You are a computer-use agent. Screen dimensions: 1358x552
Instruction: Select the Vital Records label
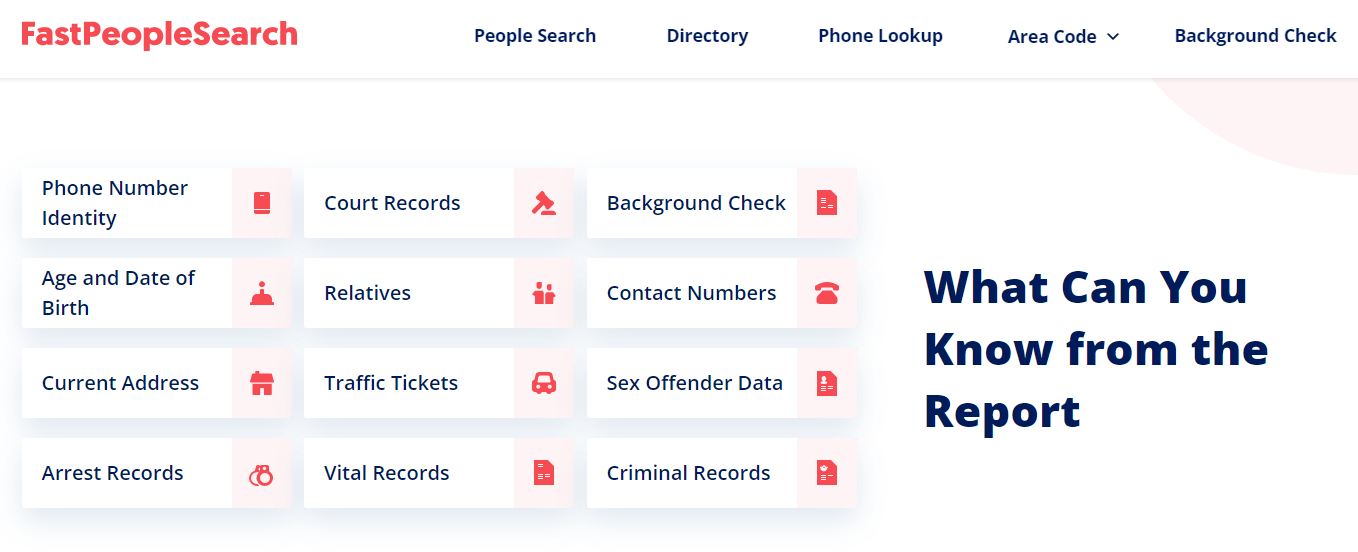[387, 473]
